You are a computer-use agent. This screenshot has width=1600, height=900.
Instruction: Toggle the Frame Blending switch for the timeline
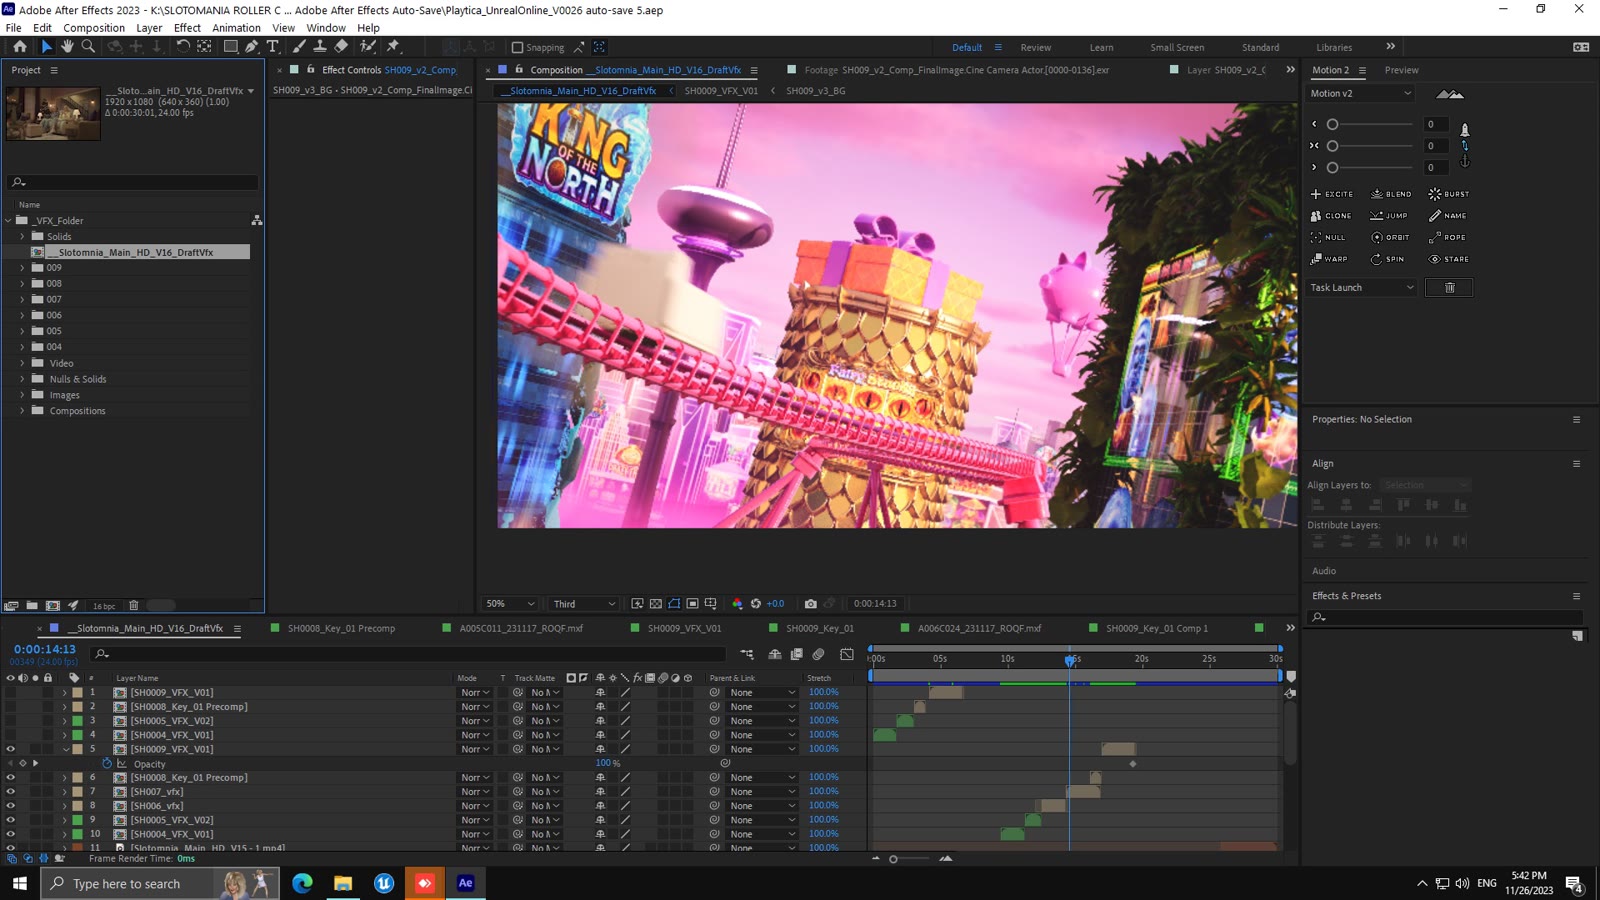[x=797, y=654]
